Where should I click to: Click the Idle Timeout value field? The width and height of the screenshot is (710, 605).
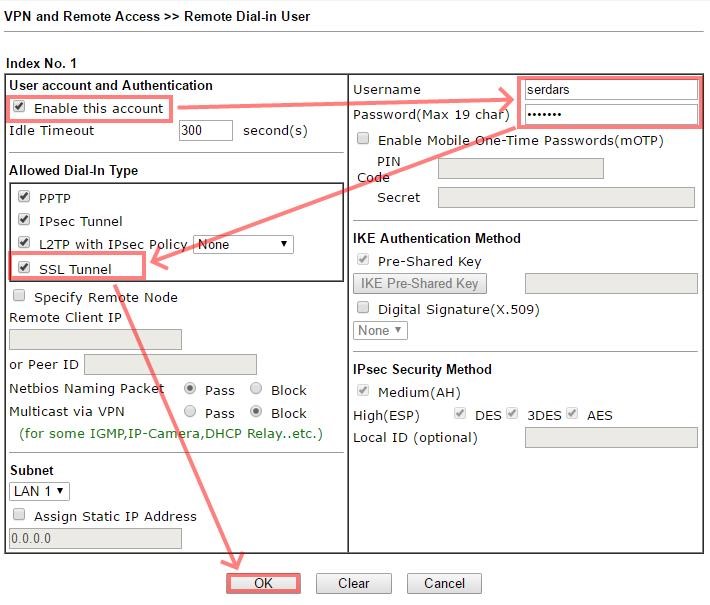tap(205, 131)
